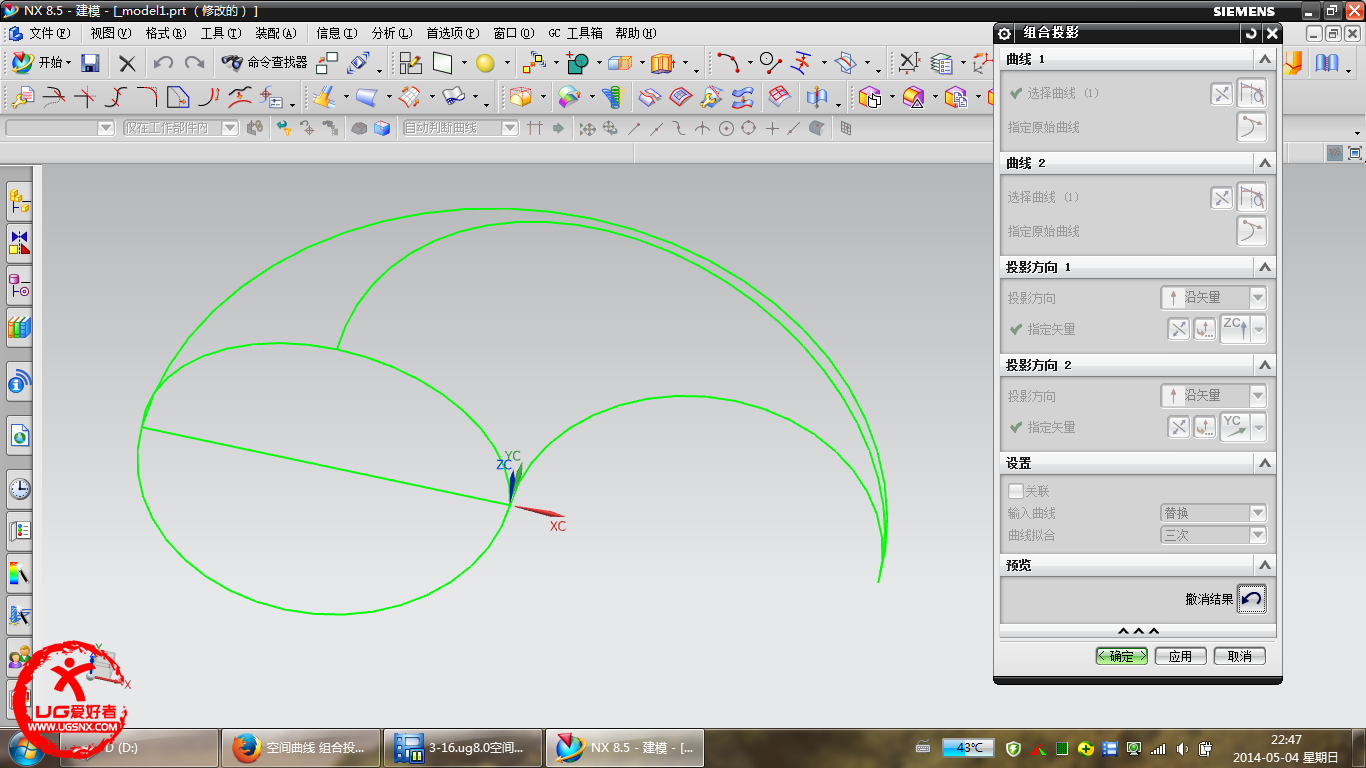This screenshot has height=768, width=1366.
Task: Switch to Firefox 空间曲线 taskbar window
Action: (x=300, y=748)
